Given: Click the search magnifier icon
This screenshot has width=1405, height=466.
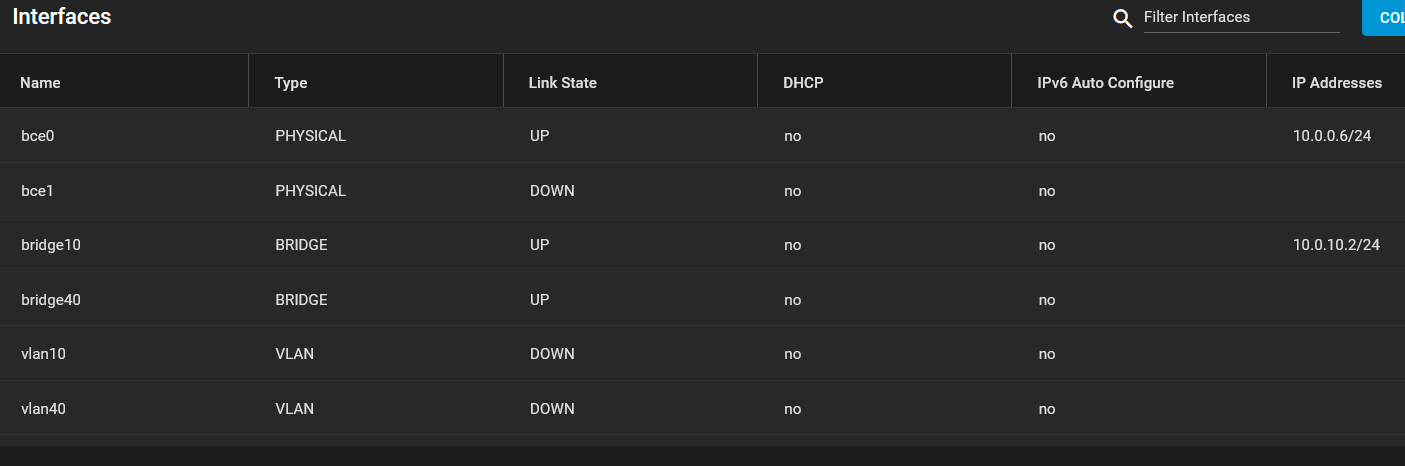Looking at the screenshot, I should [1123, 19].
